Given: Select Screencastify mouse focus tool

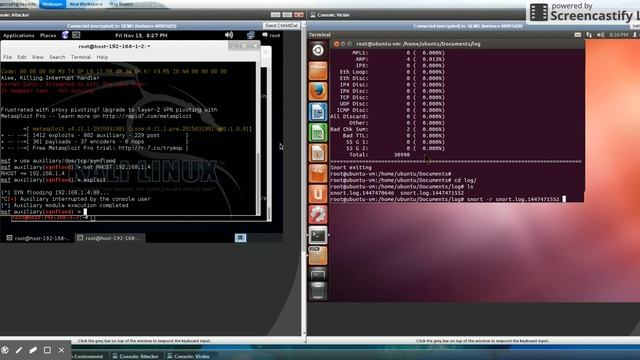Looking at the screenshot, I should pyautogui.click(x=5, y=350).
